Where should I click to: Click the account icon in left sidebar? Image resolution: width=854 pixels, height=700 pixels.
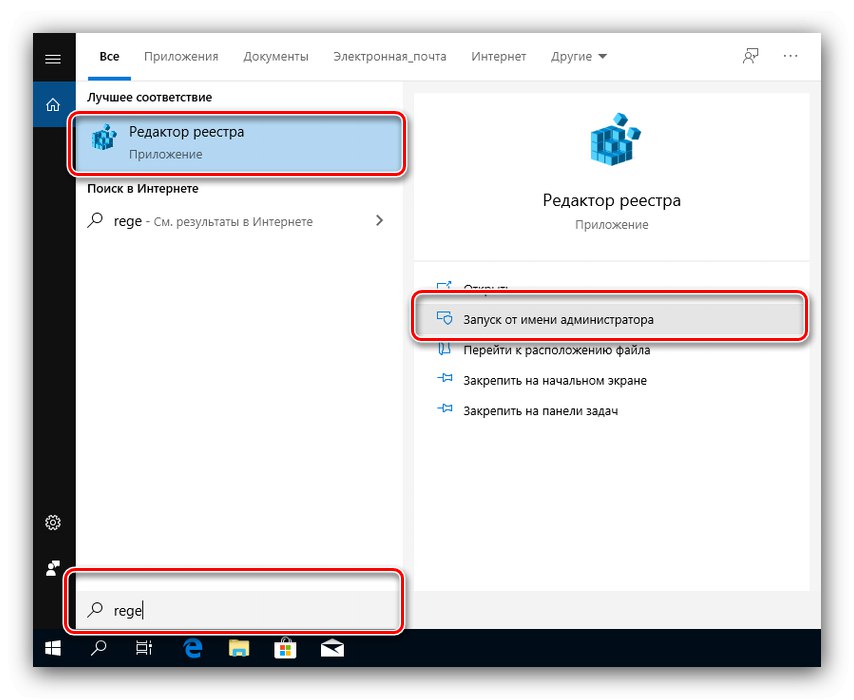tap(53, 568)
